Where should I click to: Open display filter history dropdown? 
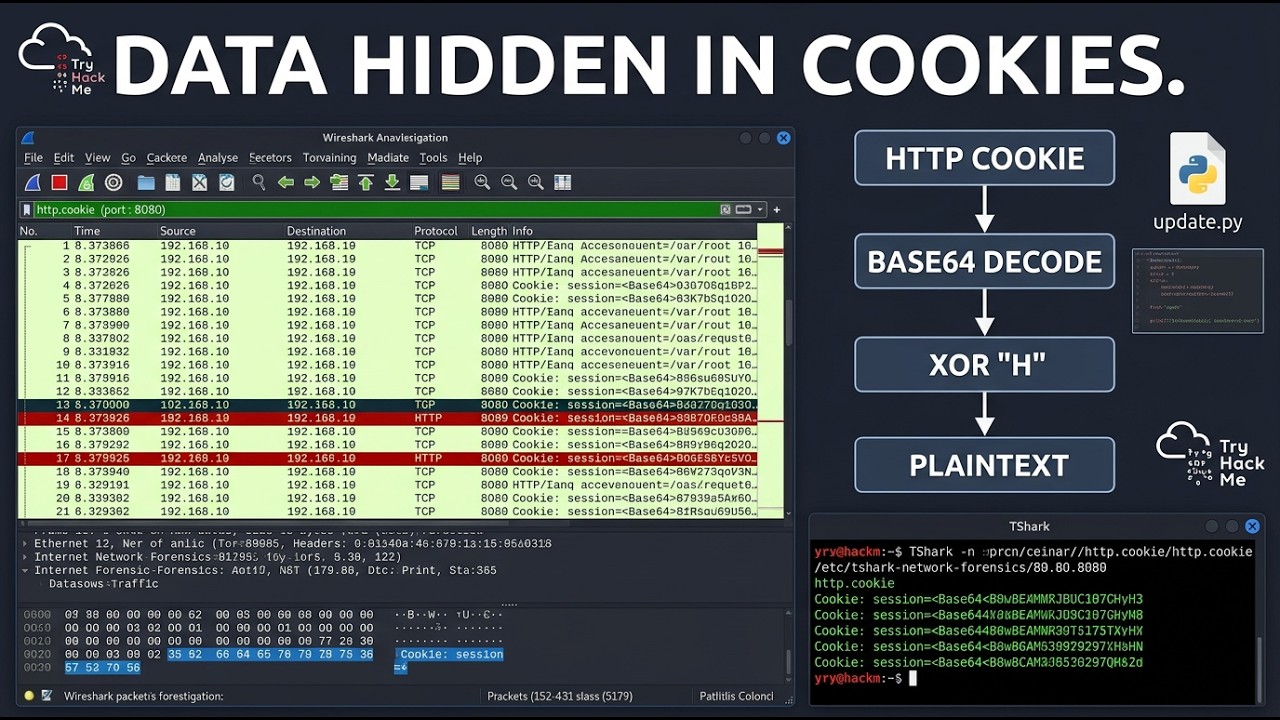pyautogui.click(x=760, y=210)
